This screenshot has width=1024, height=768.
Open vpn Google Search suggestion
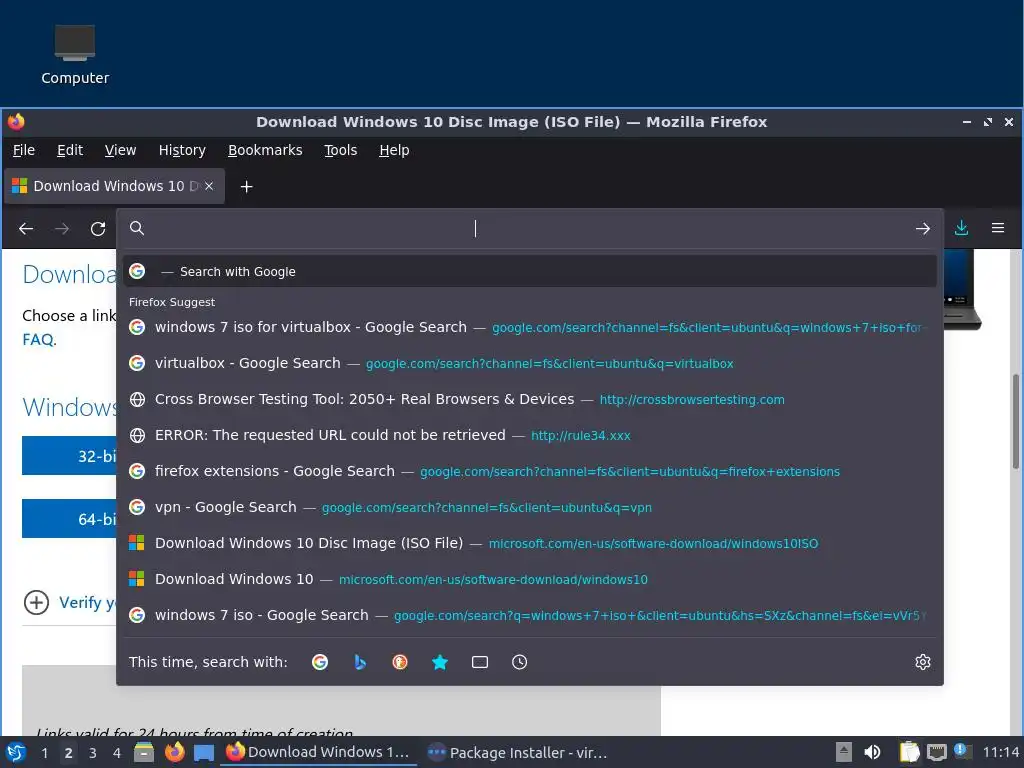[x=530, y=507]
